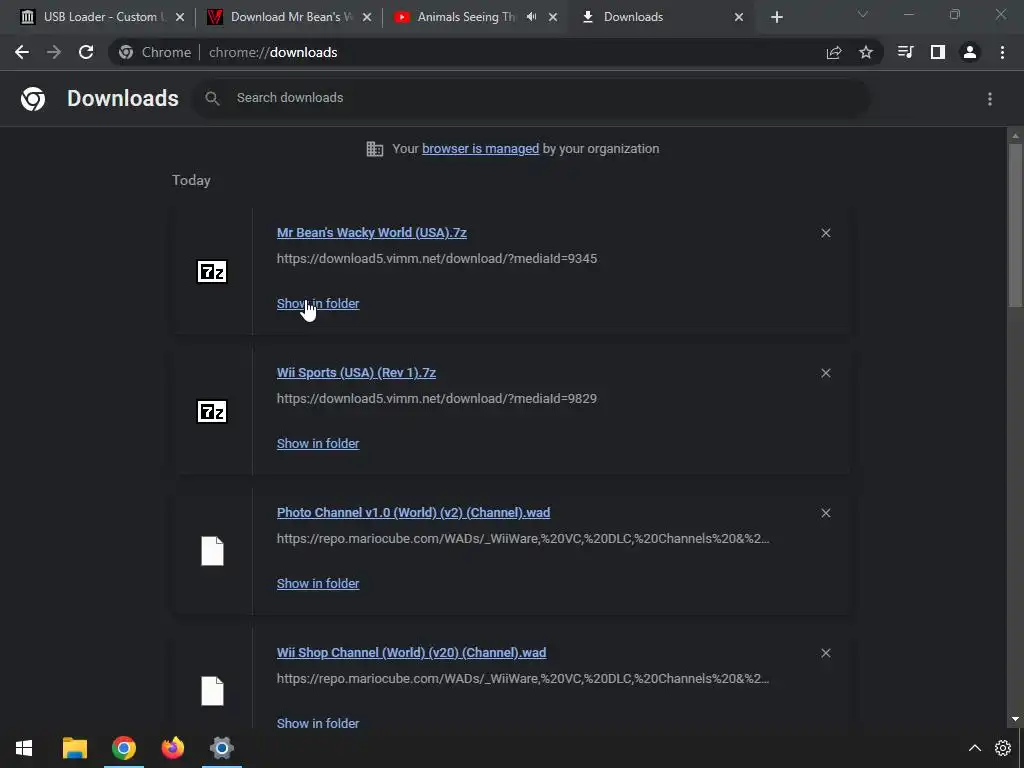
Task: Click the Wii Shop Channel mariocube source URL
Action: click(x=523, y=679)
